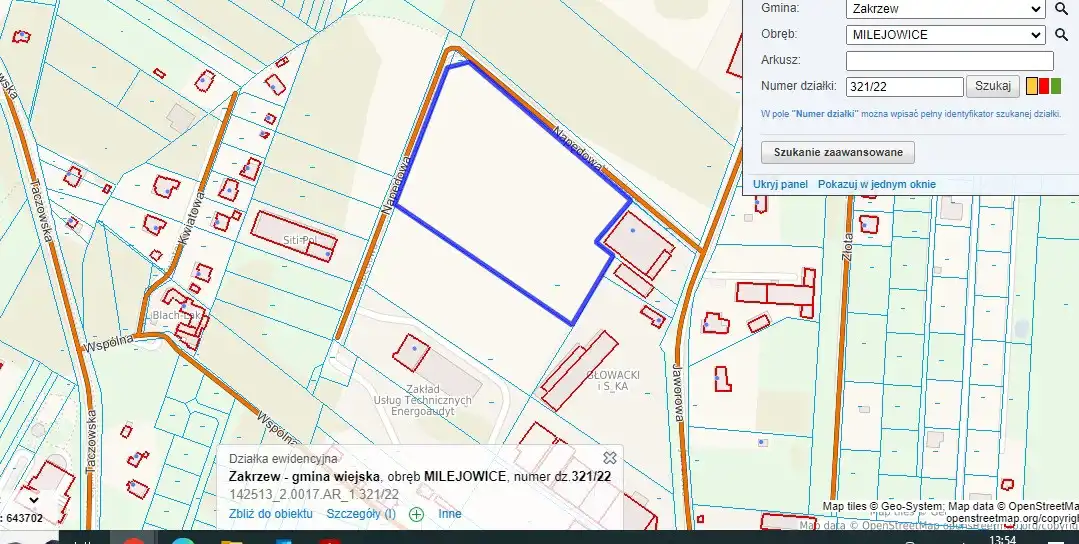Click the small chevron icon above coordinates
The image size is (1079, 544).
pyautogui.click(x=34, y=499)
